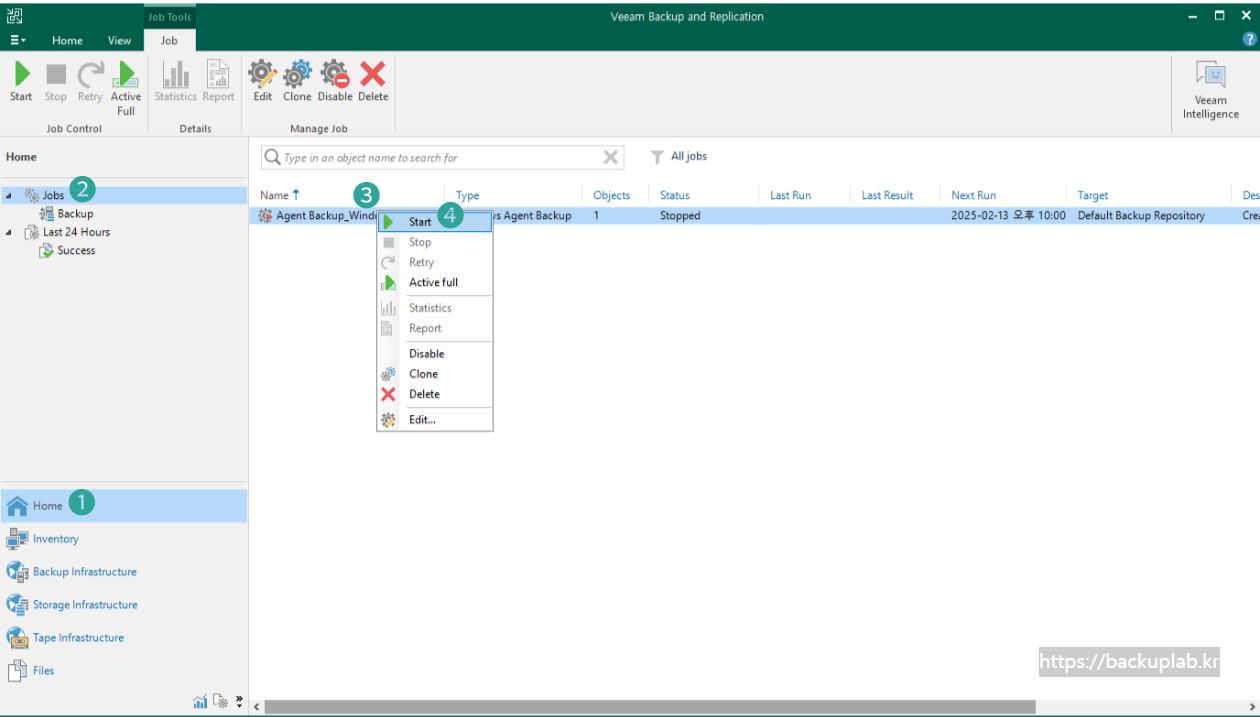Click the Stop icon in Job Control
This screenshot has height=717, width=1260.
(x=56, y=82)
